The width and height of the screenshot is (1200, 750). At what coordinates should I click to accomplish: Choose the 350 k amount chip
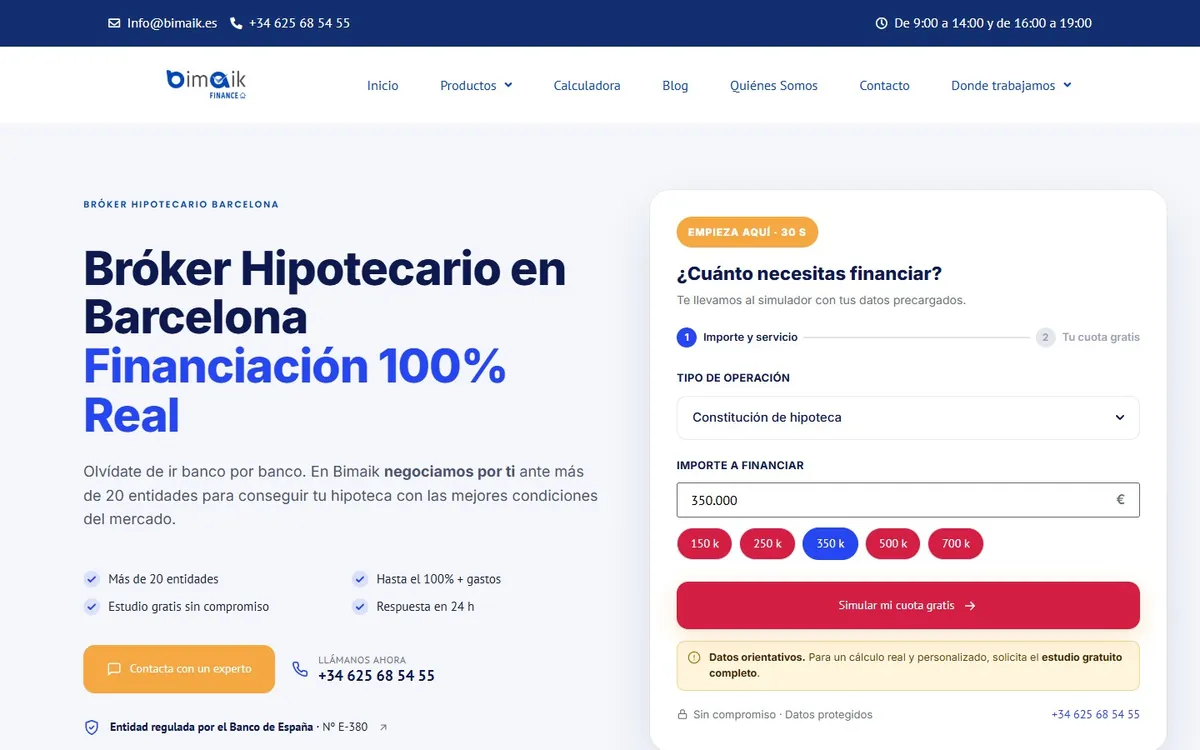(x=831, y=544)
